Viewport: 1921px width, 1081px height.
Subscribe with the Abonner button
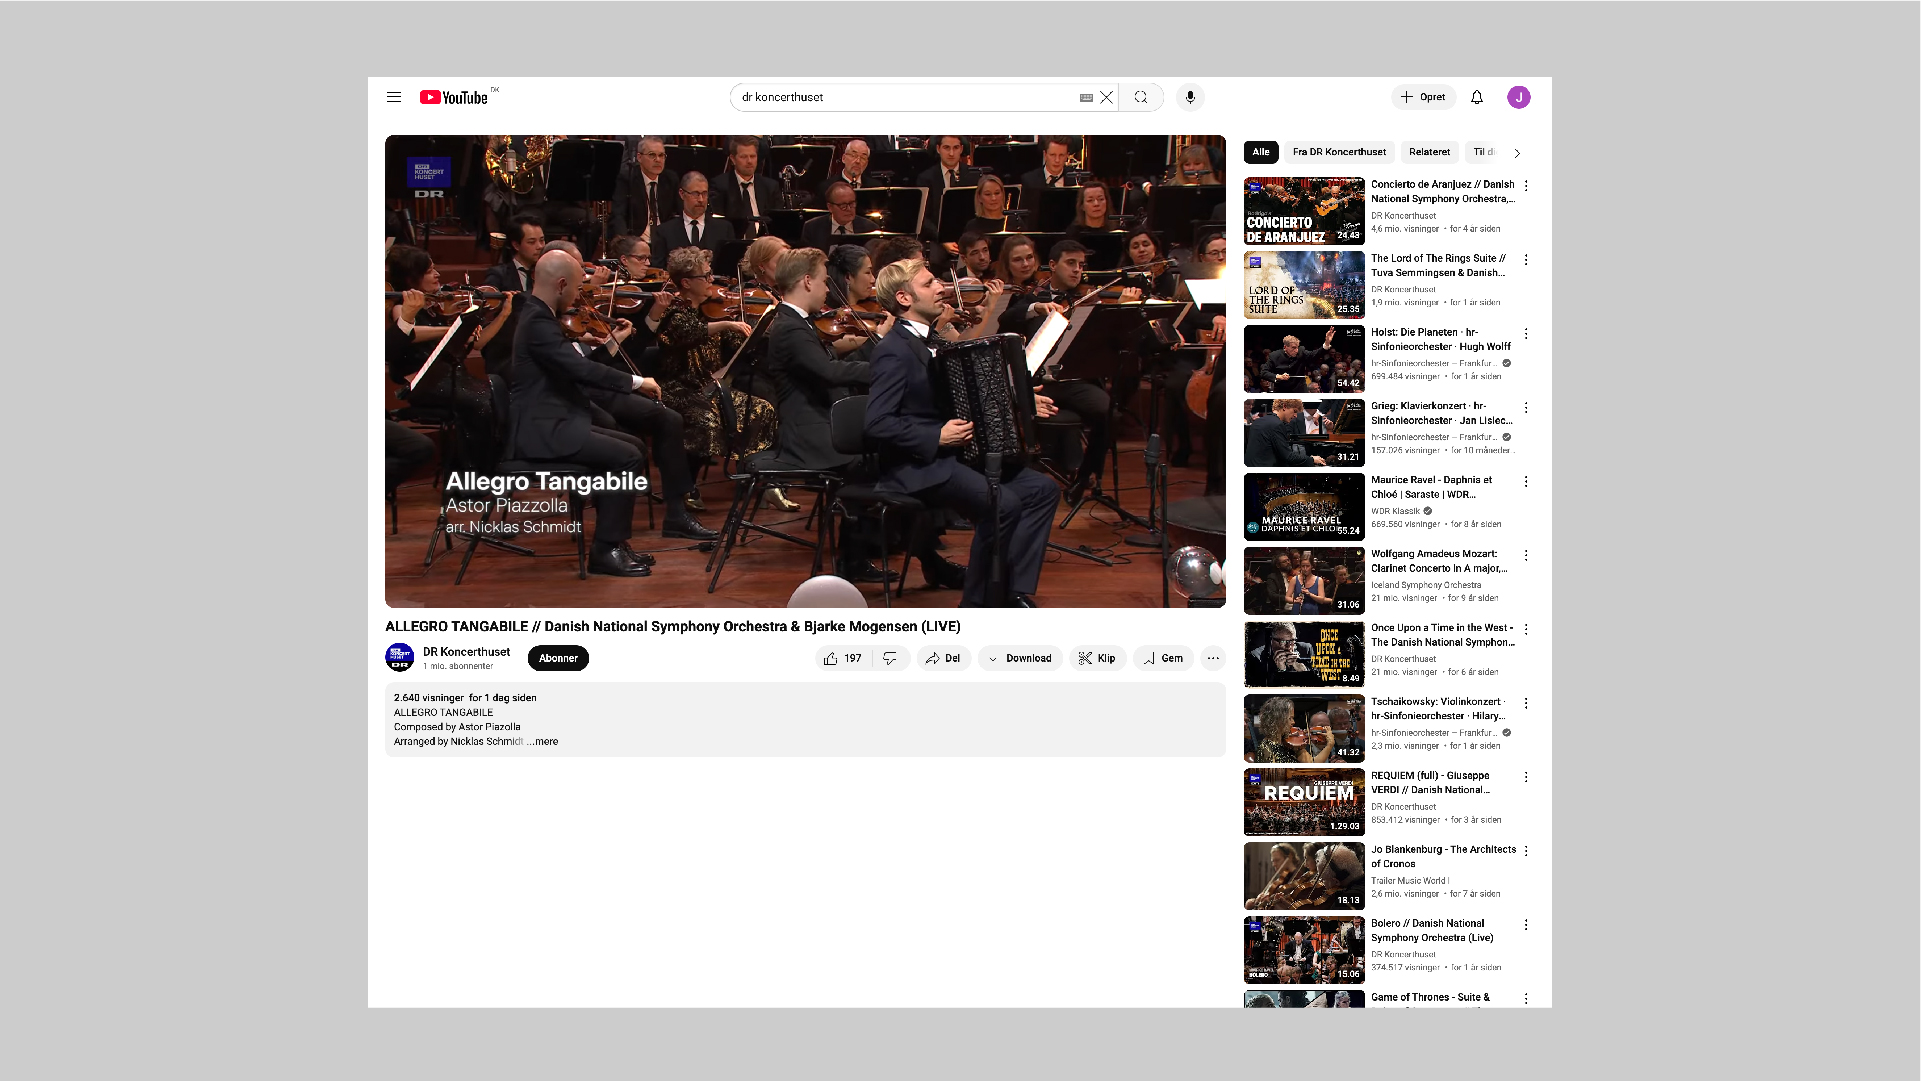point(558,658)
